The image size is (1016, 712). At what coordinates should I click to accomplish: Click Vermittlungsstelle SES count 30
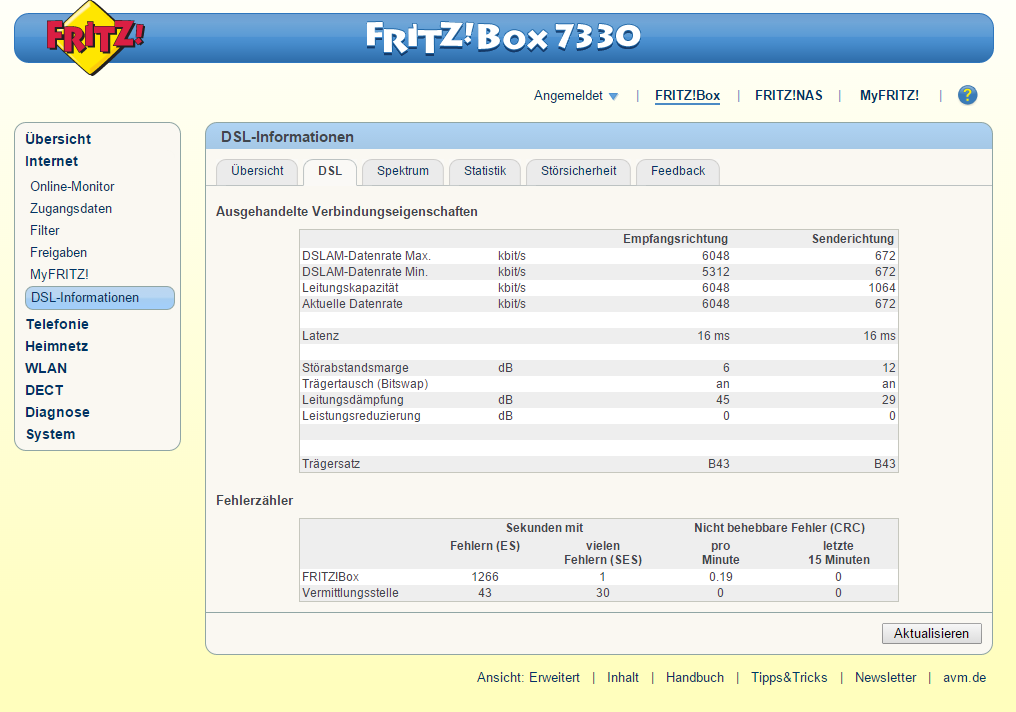click(x=603, y=593)
